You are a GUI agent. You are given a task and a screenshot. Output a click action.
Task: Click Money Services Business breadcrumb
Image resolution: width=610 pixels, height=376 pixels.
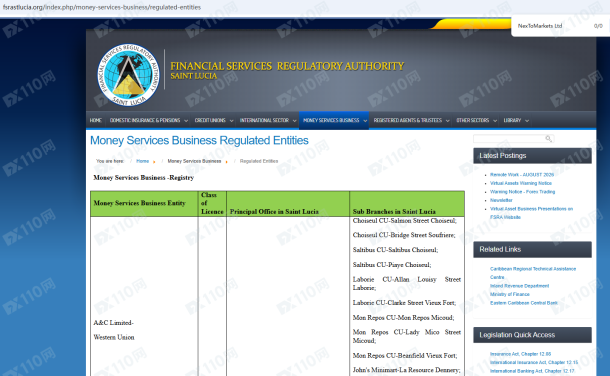click(194, 161)
